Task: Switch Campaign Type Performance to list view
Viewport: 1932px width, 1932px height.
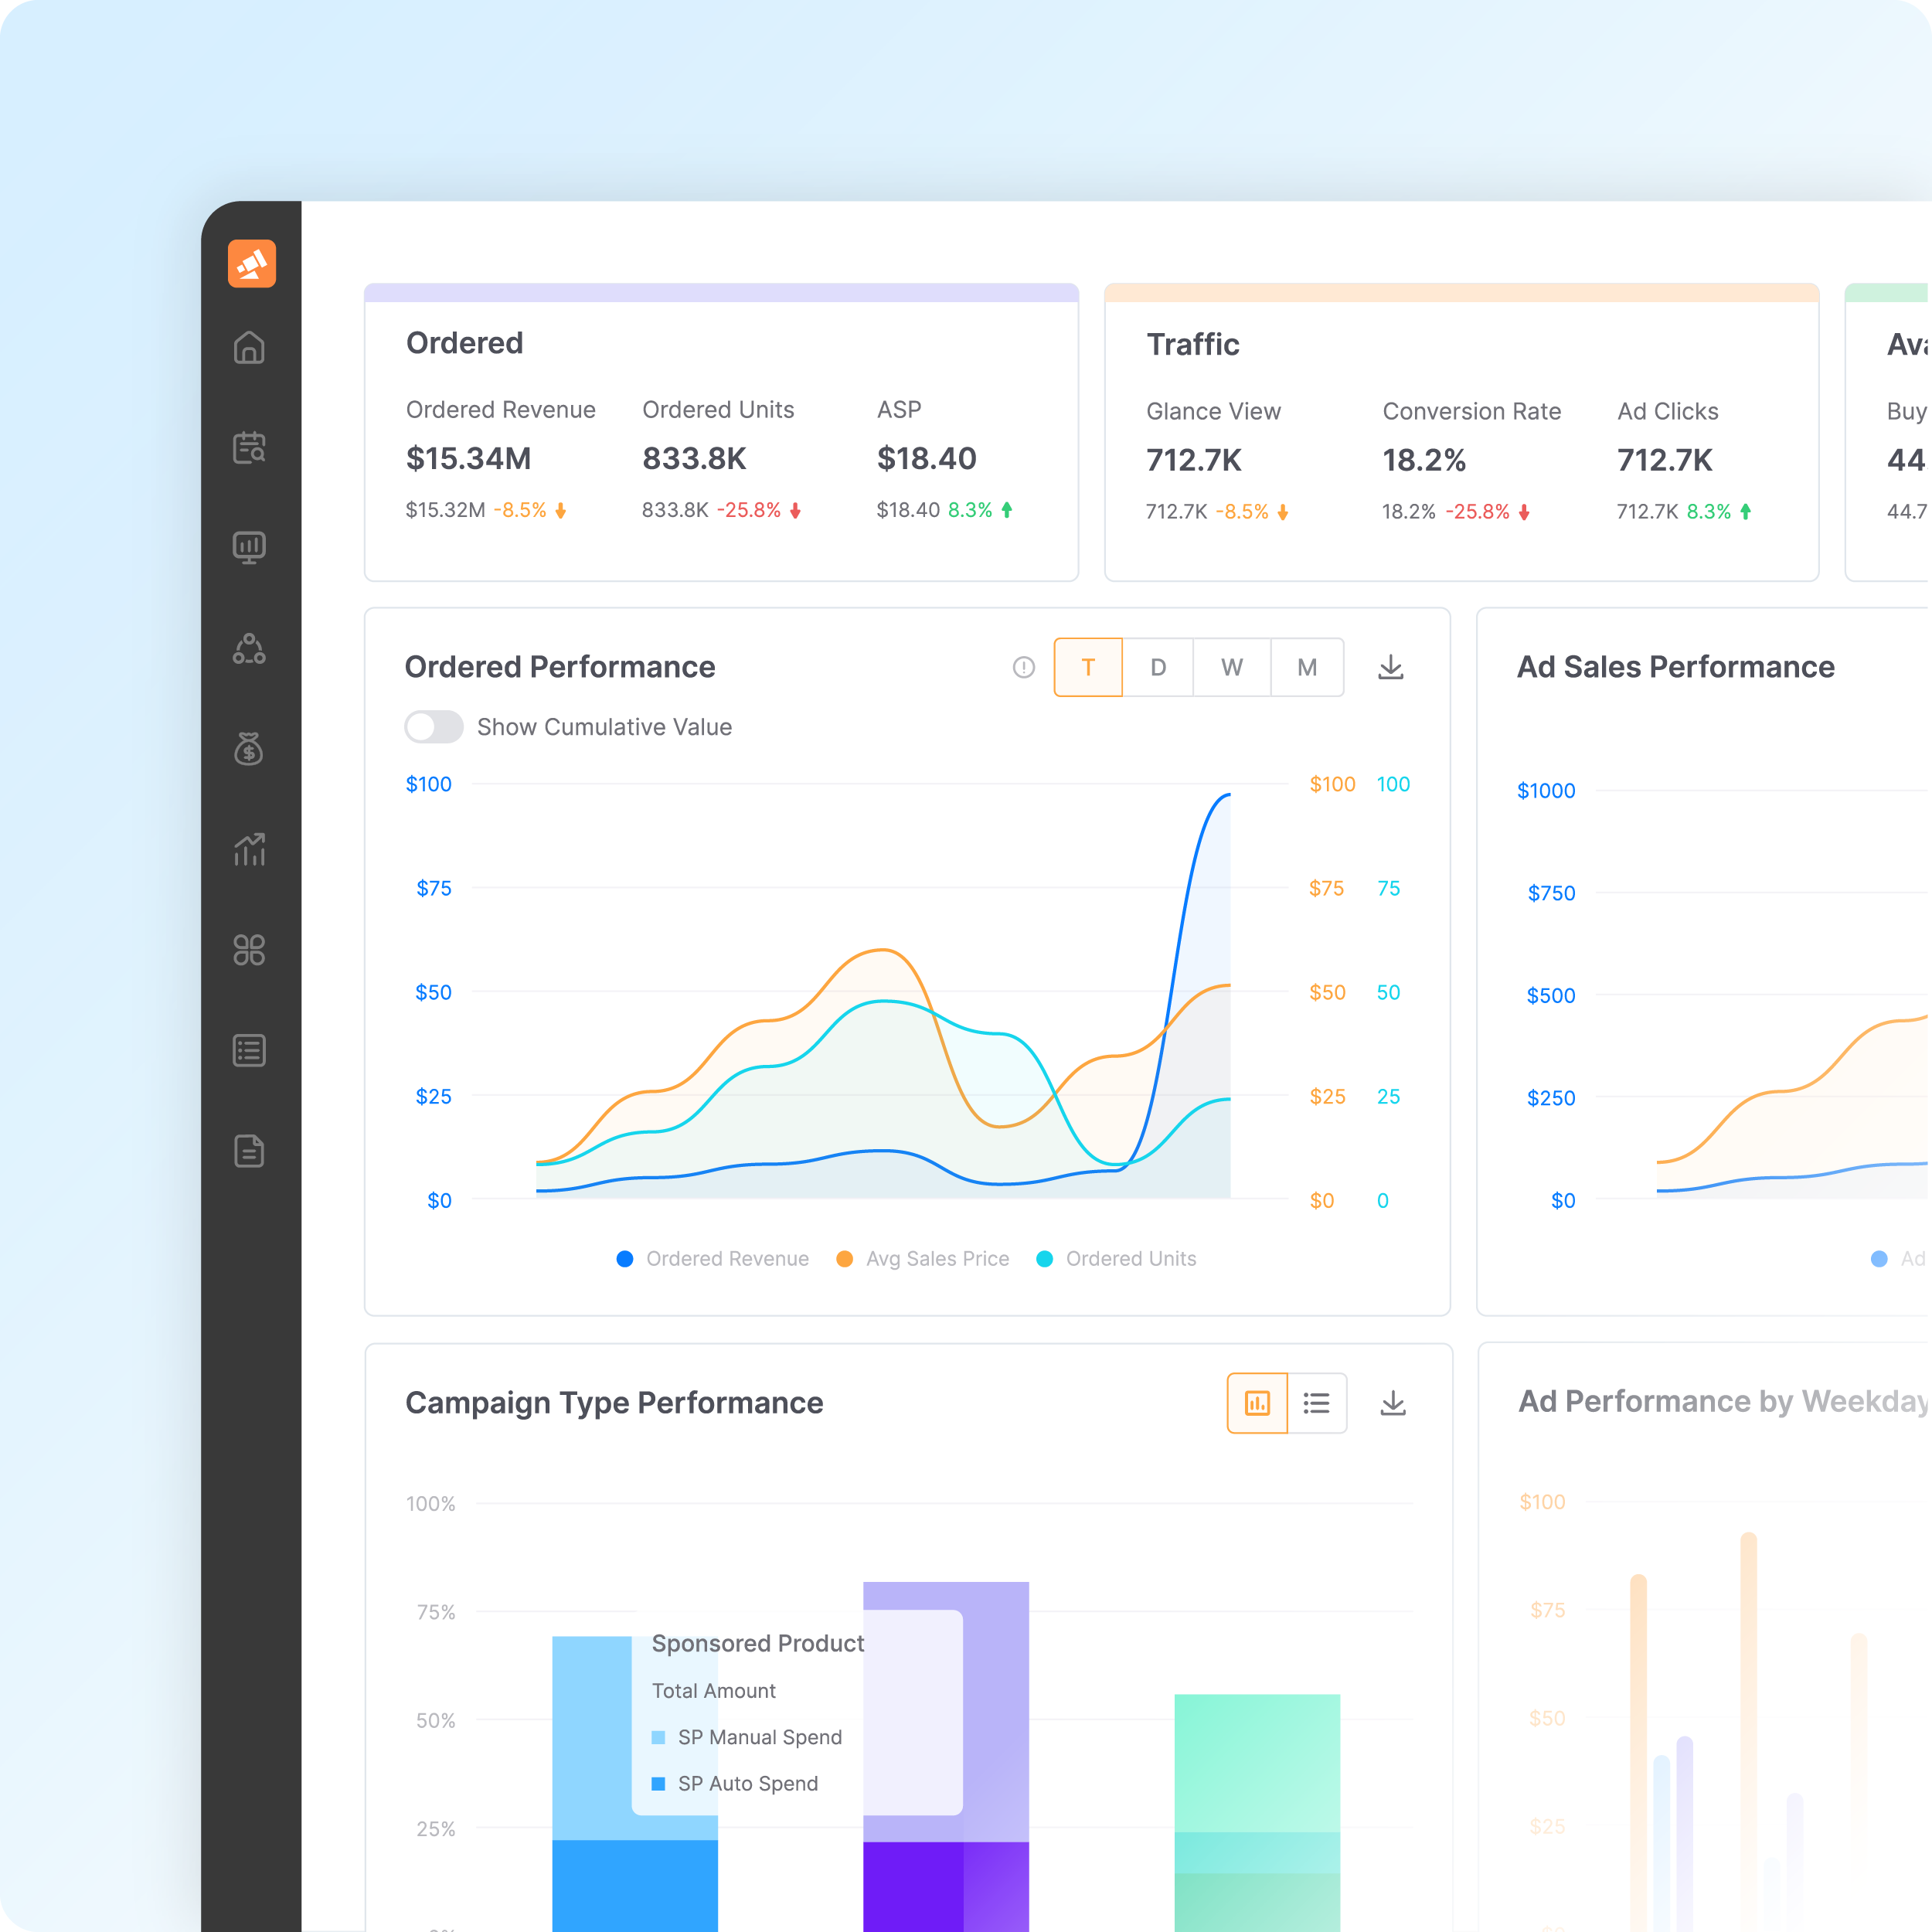Action: 1317,1404
